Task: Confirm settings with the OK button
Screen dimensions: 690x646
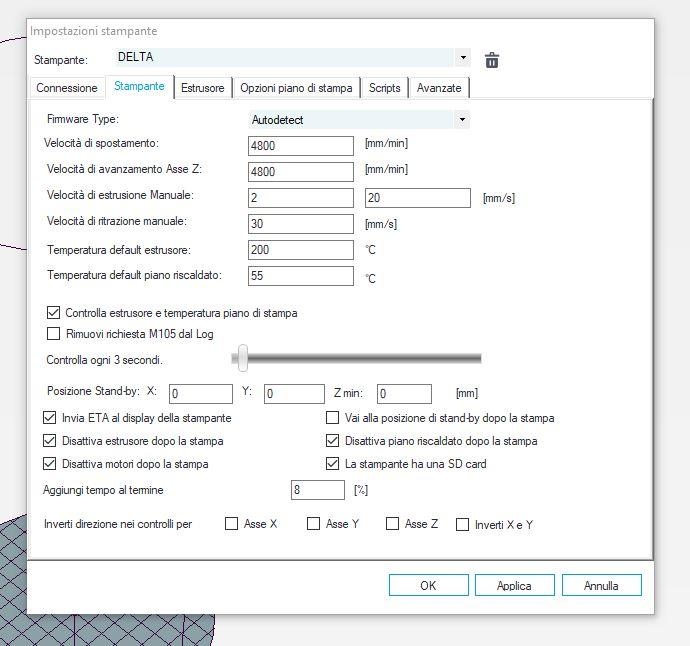Action: click(x=429, y=585)
